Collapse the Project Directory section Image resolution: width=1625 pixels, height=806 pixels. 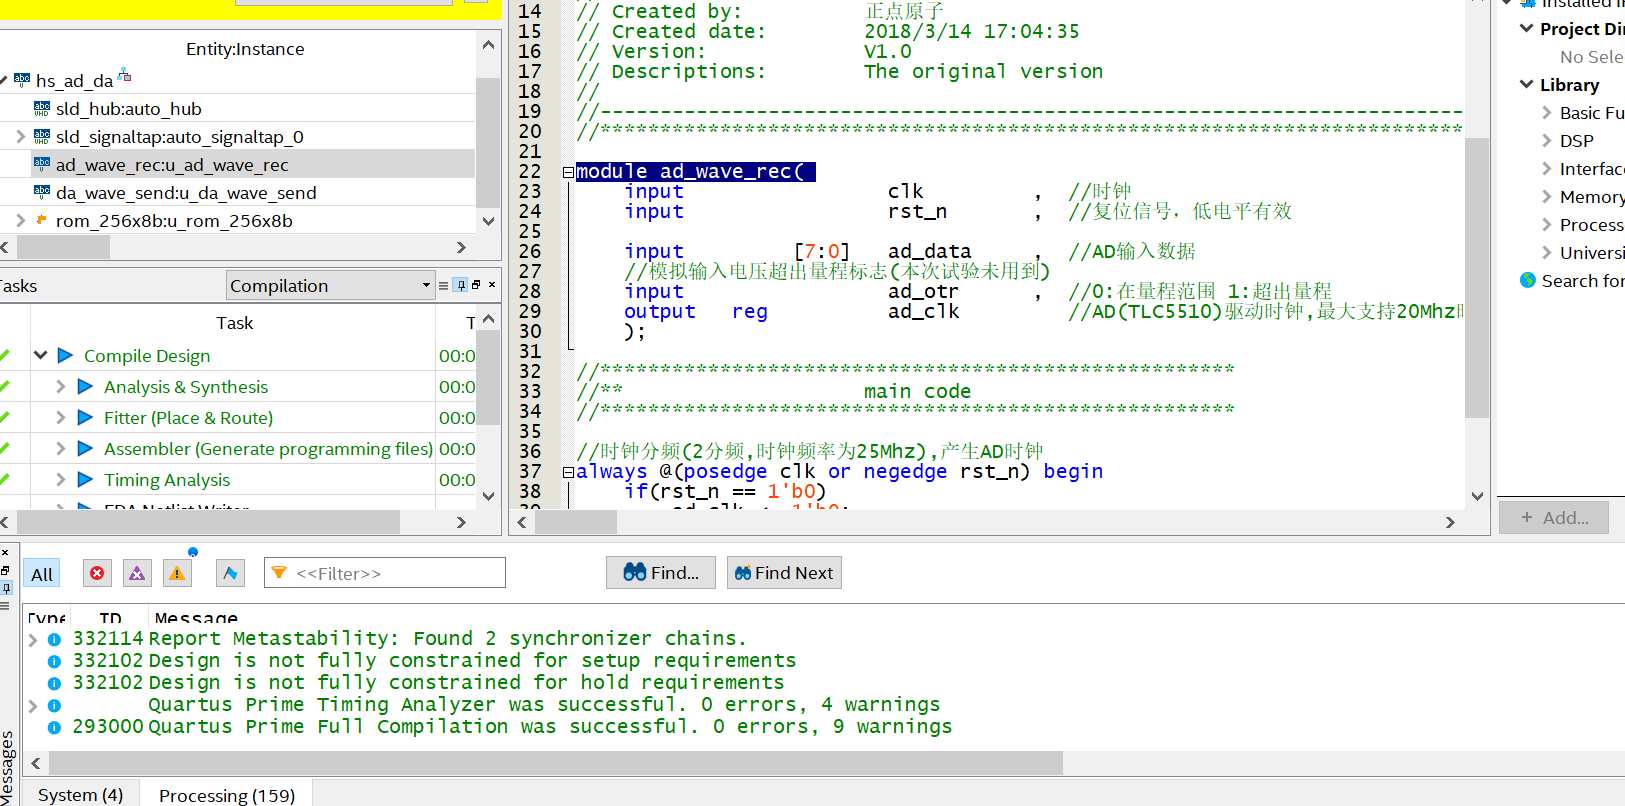point(1526,28)
